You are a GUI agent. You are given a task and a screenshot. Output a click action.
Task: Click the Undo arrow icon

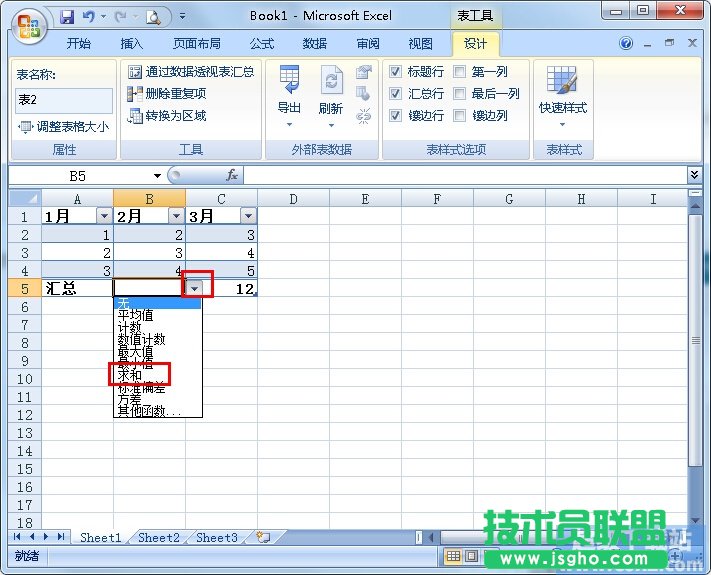[x=89, y=17]
